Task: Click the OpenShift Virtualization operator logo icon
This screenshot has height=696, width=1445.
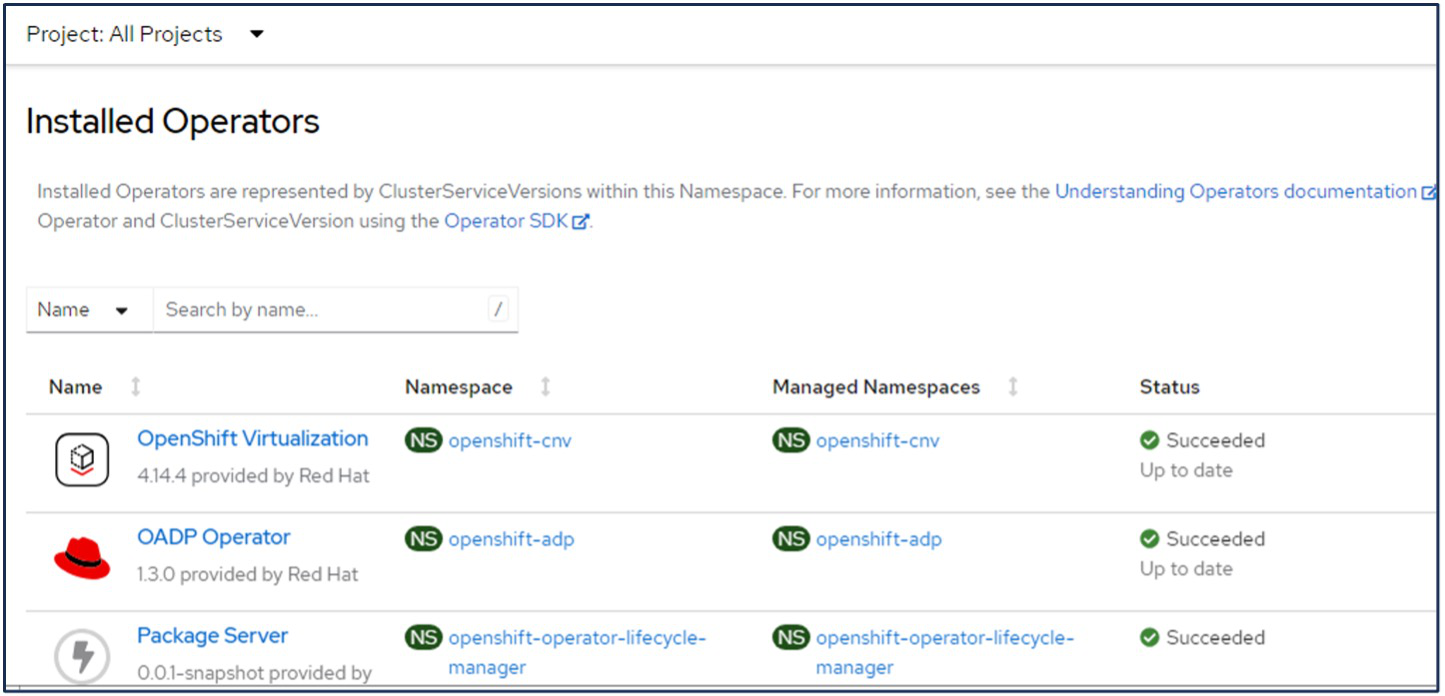Action: pos(82,459)
